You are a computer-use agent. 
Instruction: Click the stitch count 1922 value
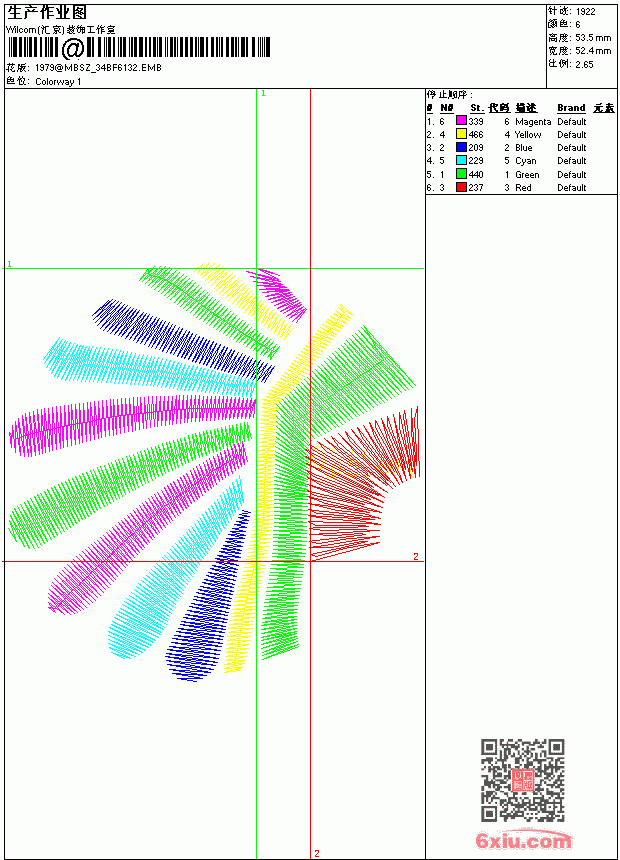(x=585, y=12)
